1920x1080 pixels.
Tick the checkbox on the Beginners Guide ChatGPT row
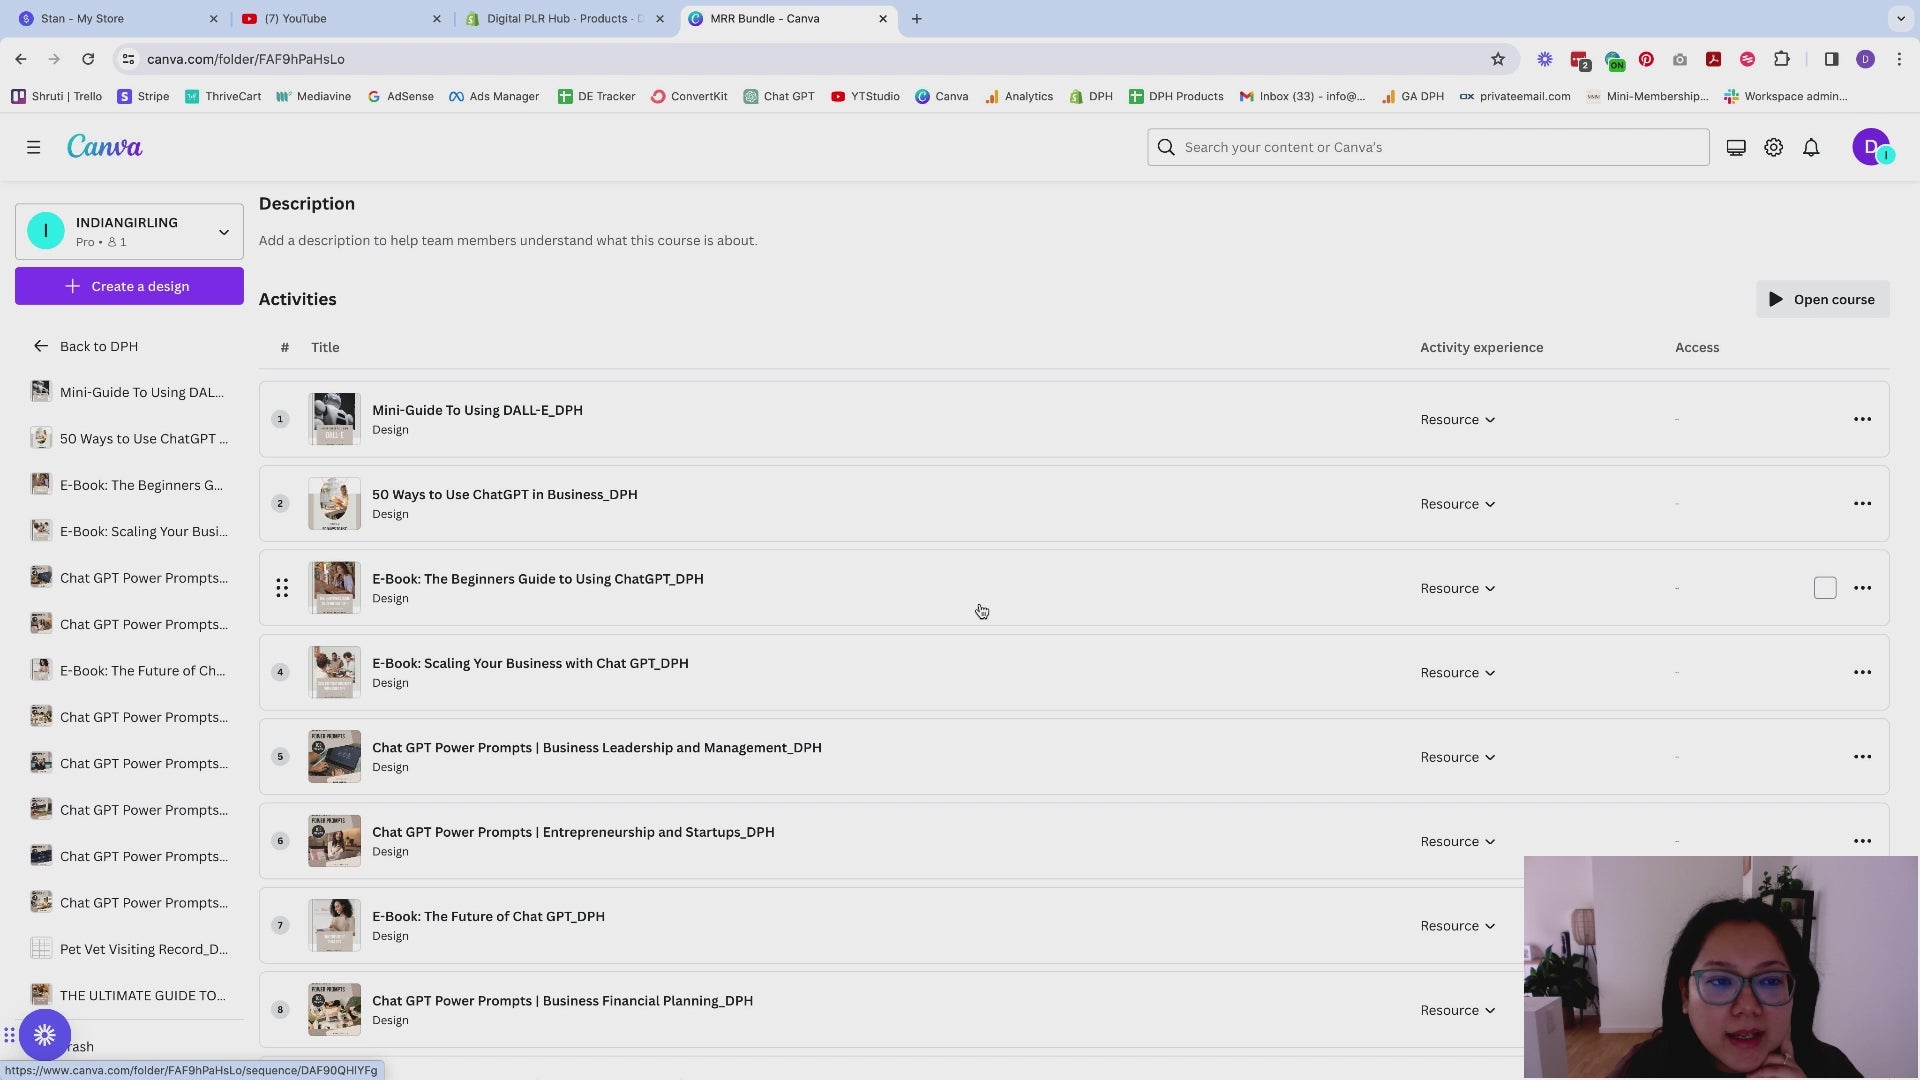point(1825,588)
